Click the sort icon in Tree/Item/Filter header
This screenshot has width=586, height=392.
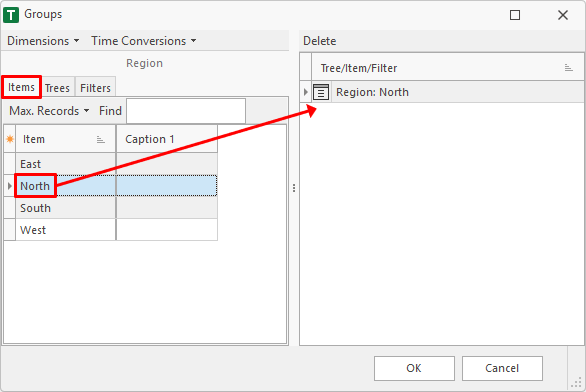pos(568,68)
